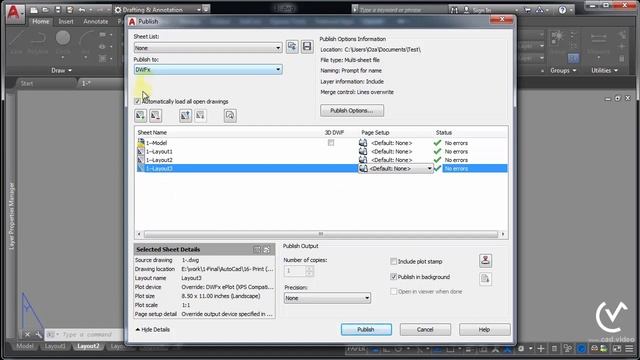Expand the Utilities panel dropdown
640x360 pixels.
[x=604, y=70]
